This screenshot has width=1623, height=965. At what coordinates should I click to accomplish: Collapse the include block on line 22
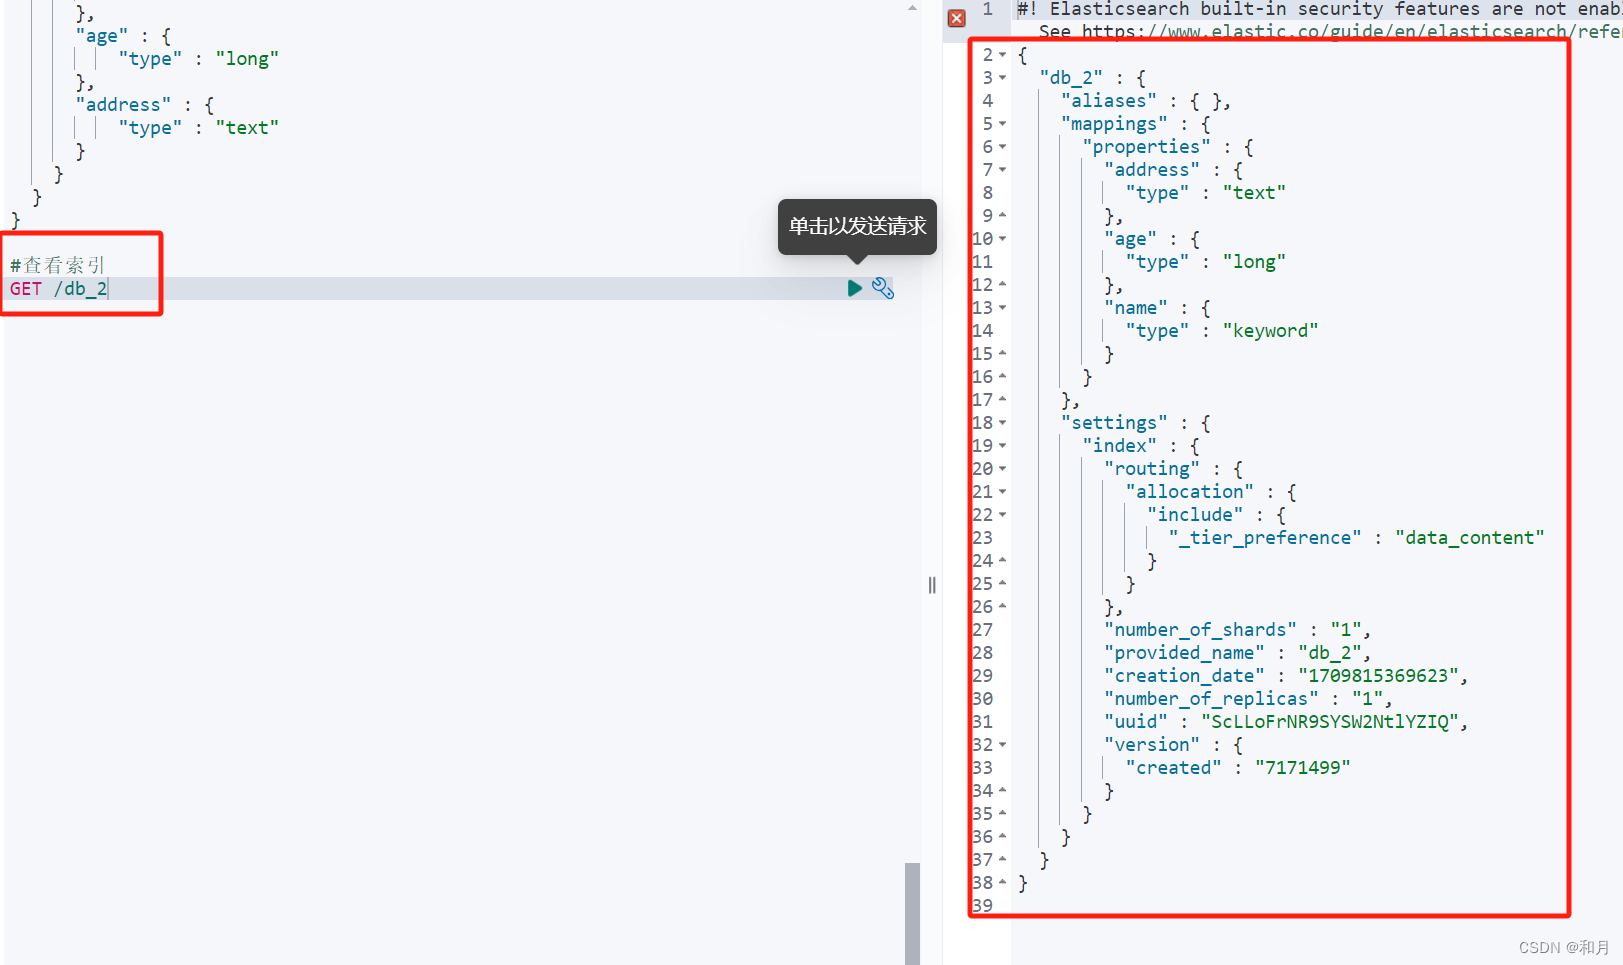click(x=1000, y=514)
